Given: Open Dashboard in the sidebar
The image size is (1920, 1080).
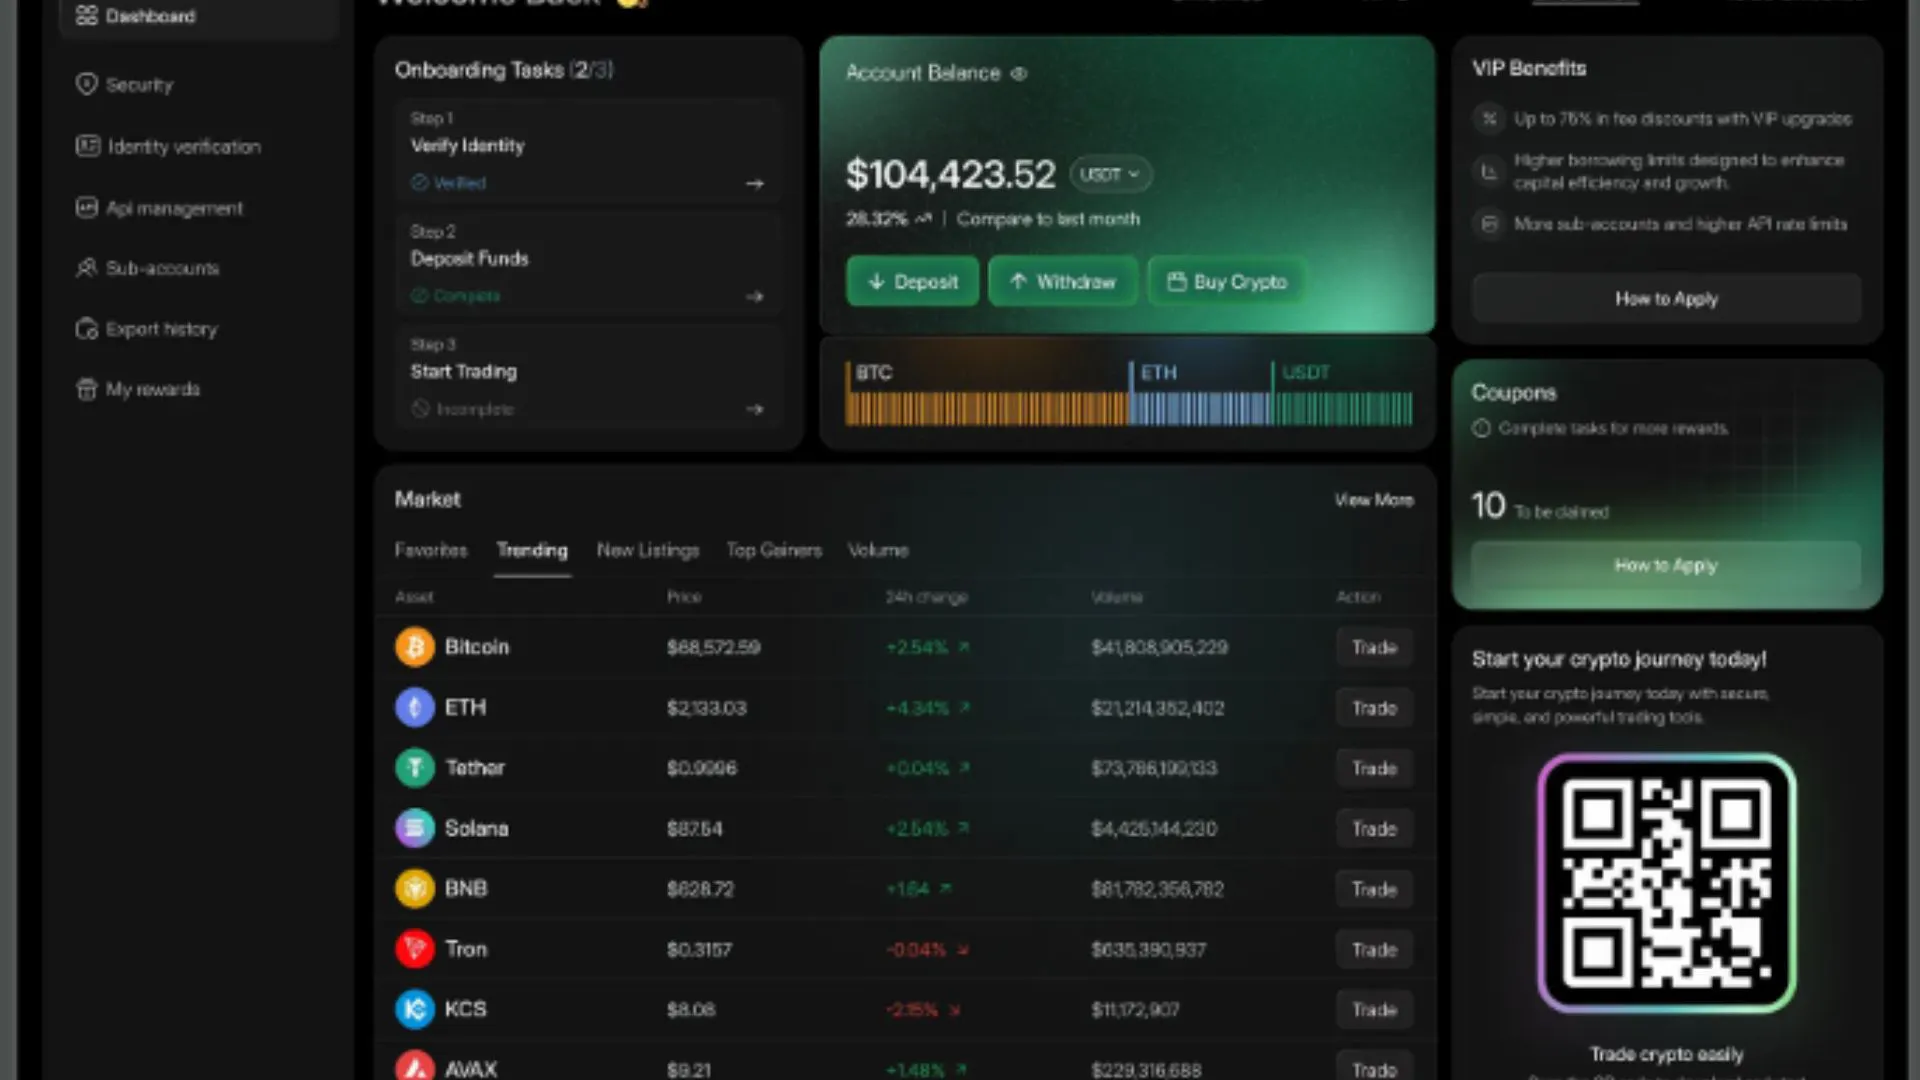Looking at the screenshot, I should point(198,16).
